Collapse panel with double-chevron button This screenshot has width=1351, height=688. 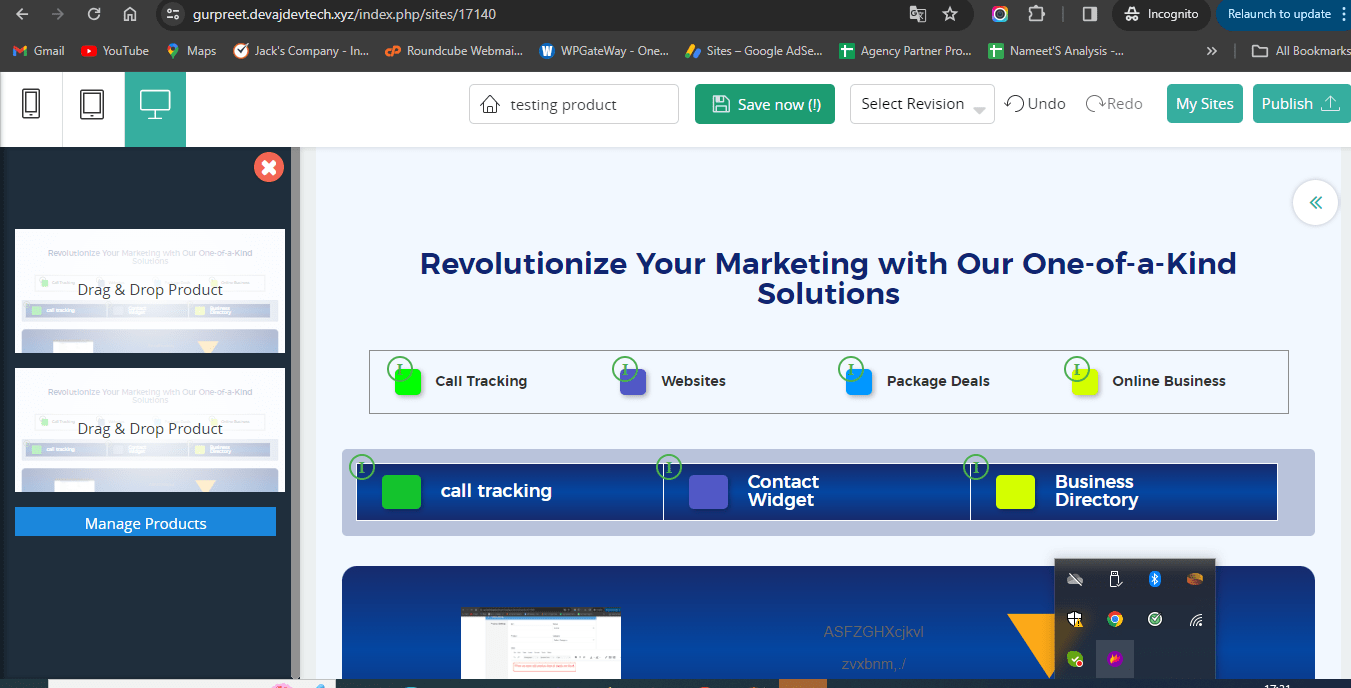click(1315, 203)
